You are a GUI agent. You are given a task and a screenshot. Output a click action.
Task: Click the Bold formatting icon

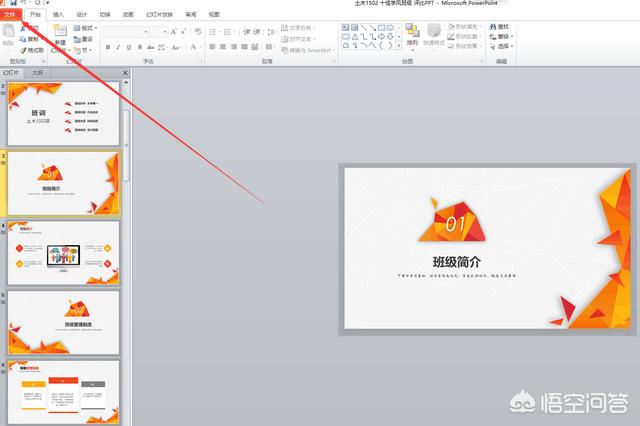coord(108,47)
